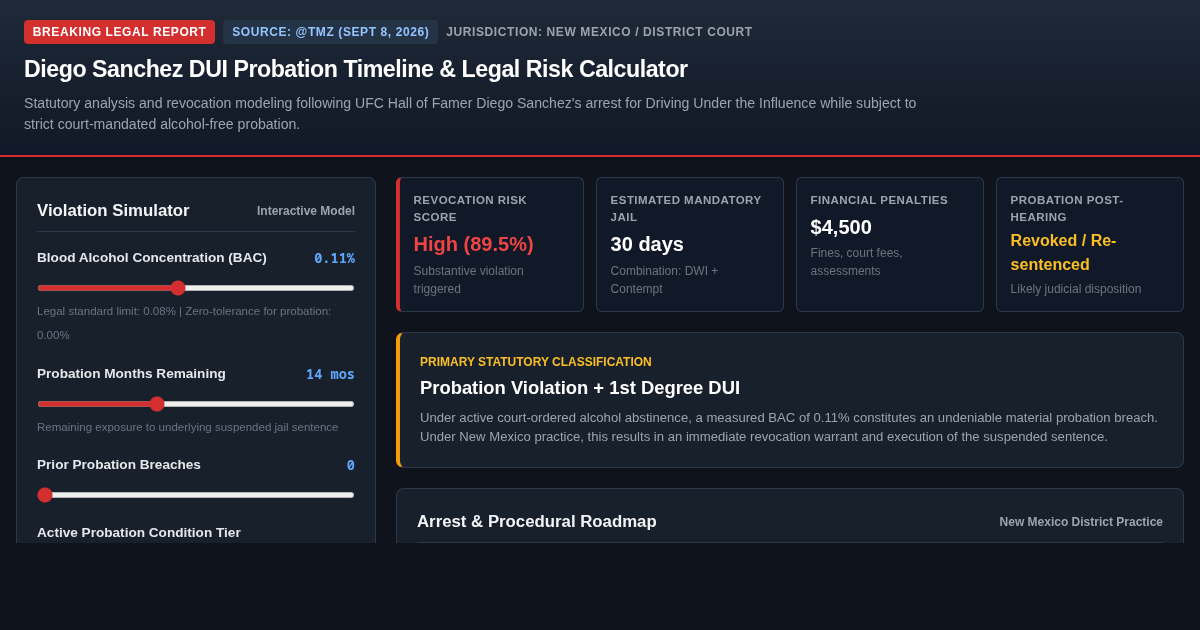The image size is (1200, 630).
Task: Click the Source @TMZ badge
Action: pyautogui.click(x=330, y=32)
